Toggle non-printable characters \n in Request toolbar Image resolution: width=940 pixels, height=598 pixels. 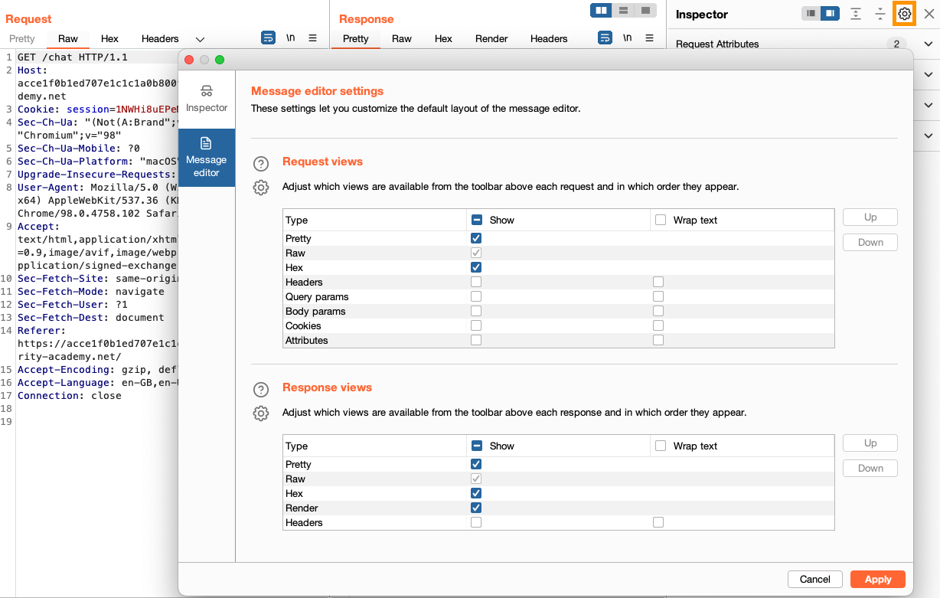[290, 38]
